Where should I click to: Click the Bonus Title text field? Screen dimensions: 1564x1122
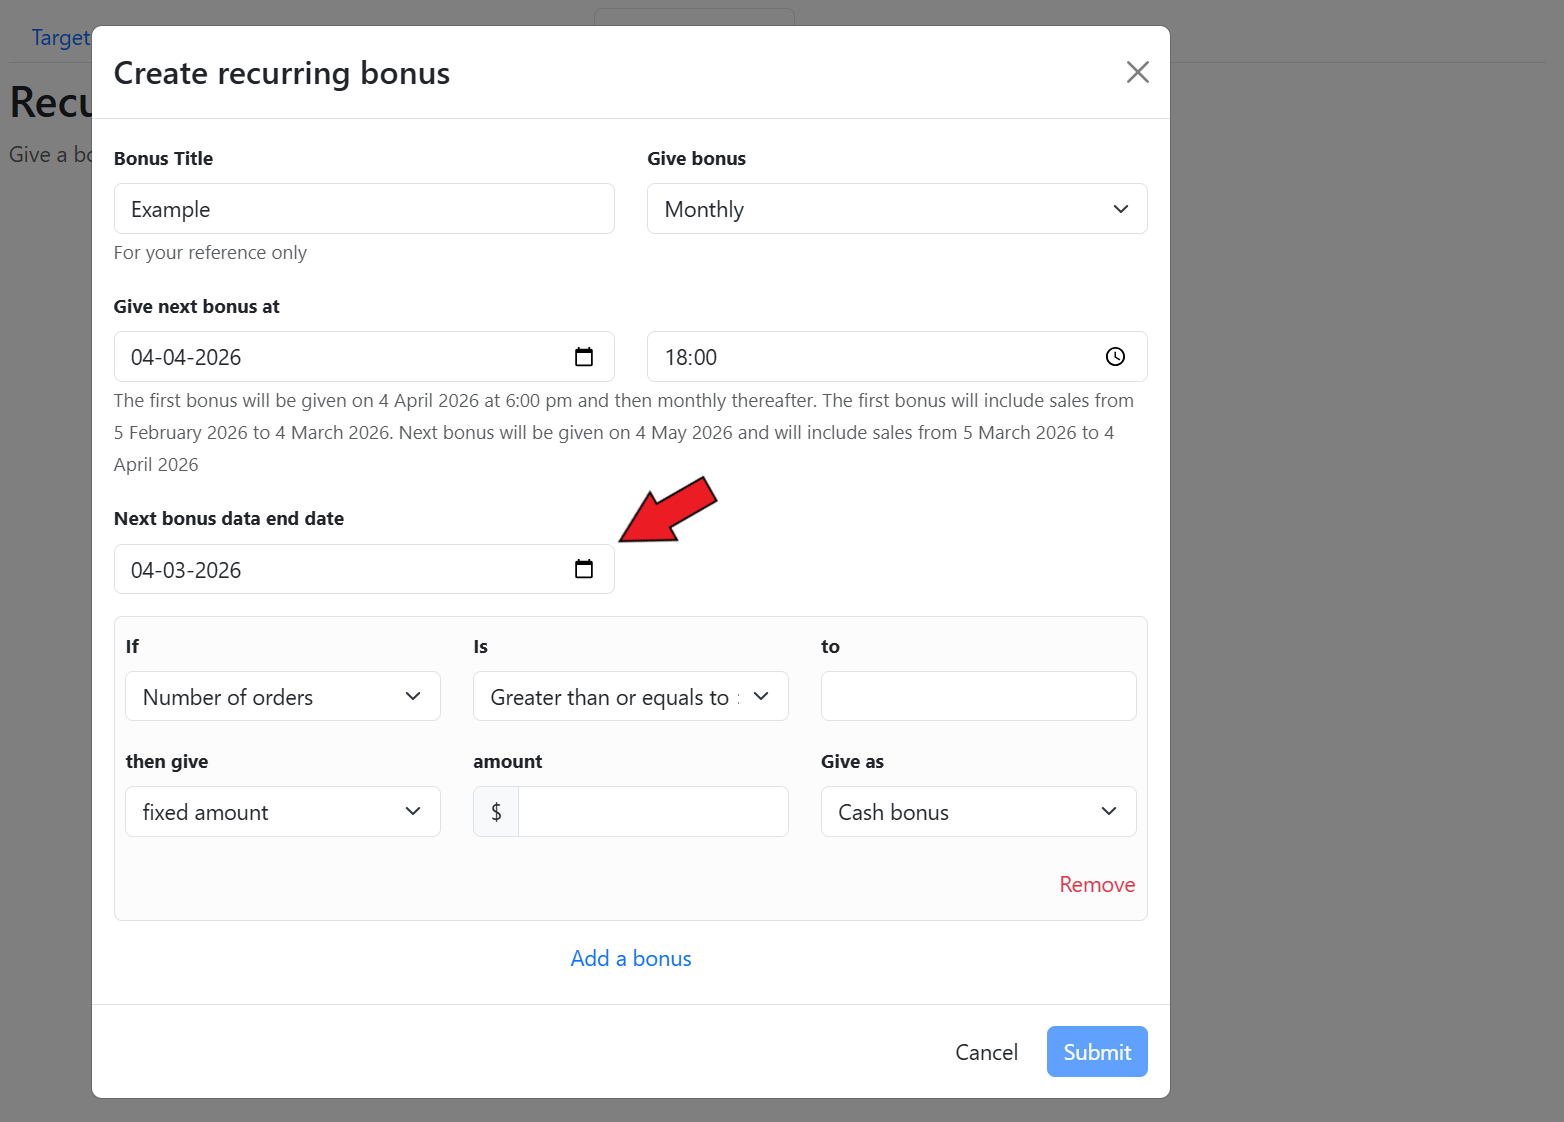[x=363, y=209]
